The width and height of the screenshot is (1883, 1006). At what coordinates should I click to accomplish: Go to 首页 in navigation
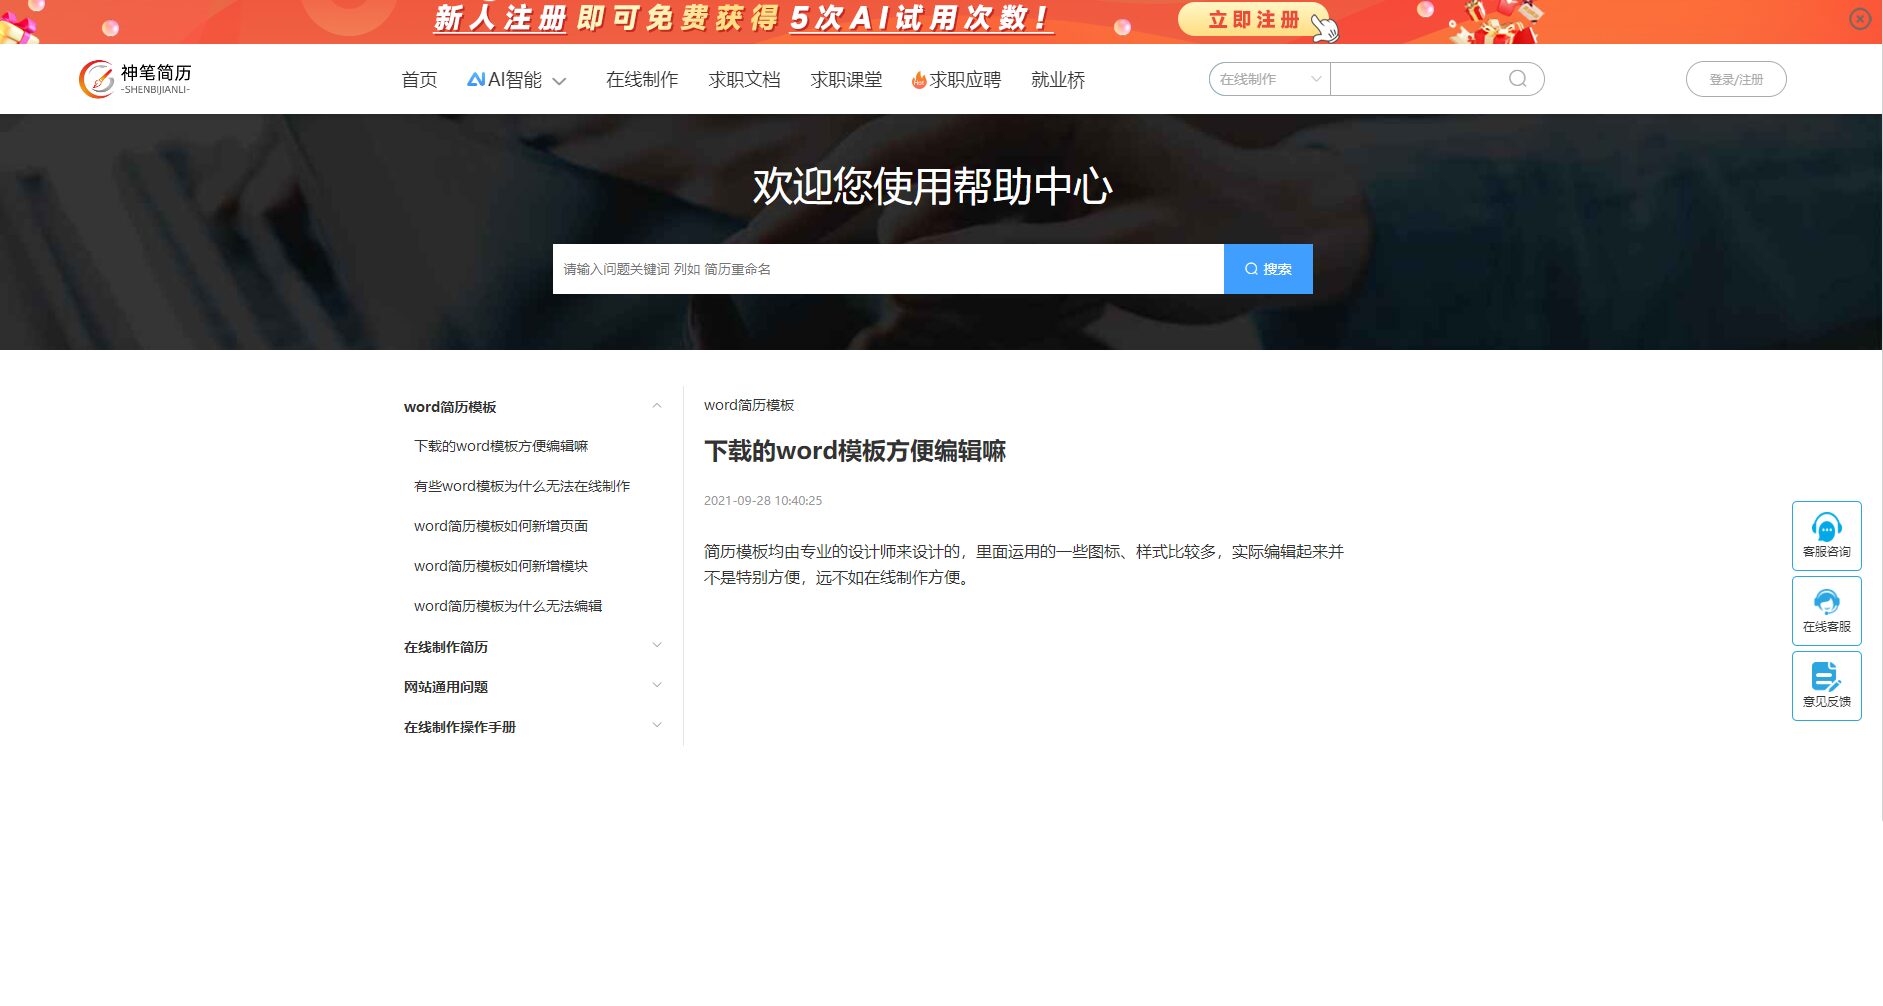pos(419,80)
